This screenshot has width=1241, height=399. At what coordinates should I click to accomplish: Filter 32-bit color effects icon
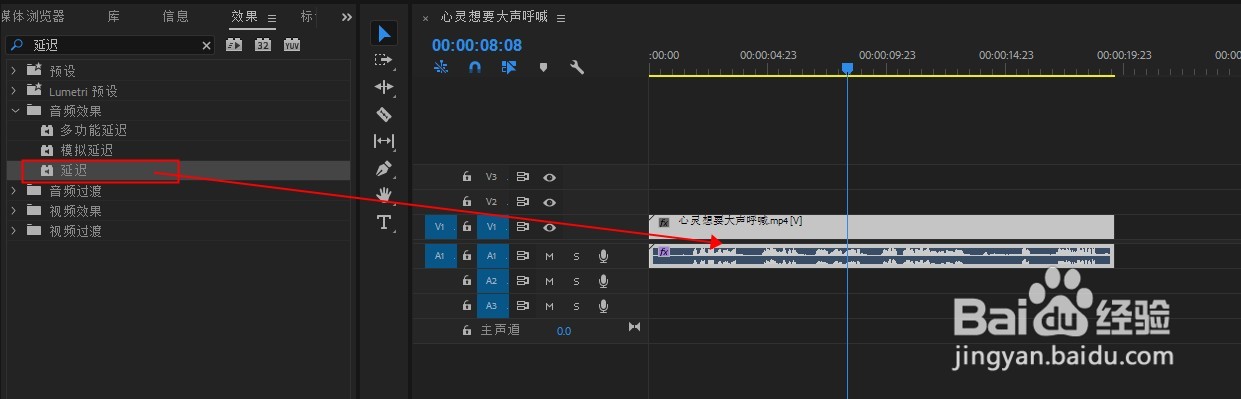[263, 45]
